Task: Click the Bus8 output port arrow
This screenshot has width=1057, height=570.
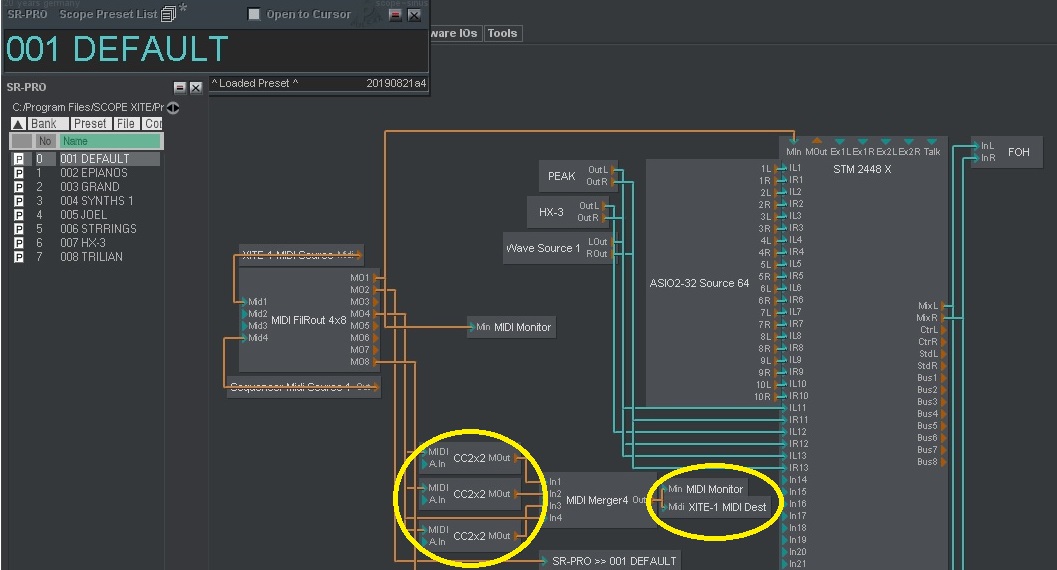Action: point(943,462)
